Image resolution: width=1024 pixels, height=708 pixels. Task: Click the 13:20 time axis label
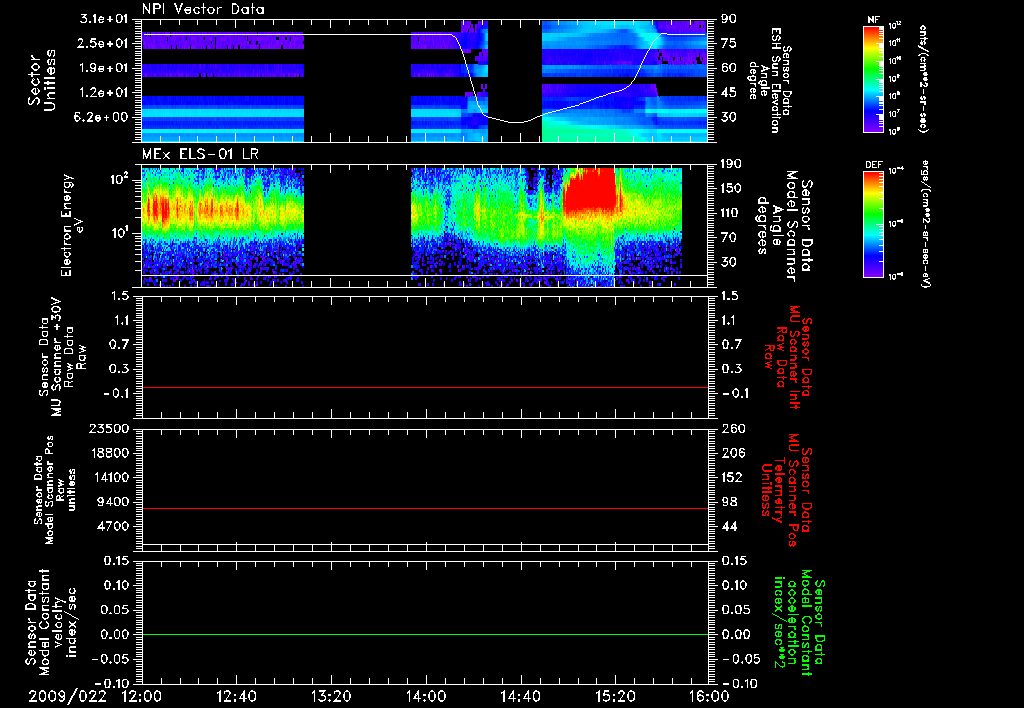331,696
